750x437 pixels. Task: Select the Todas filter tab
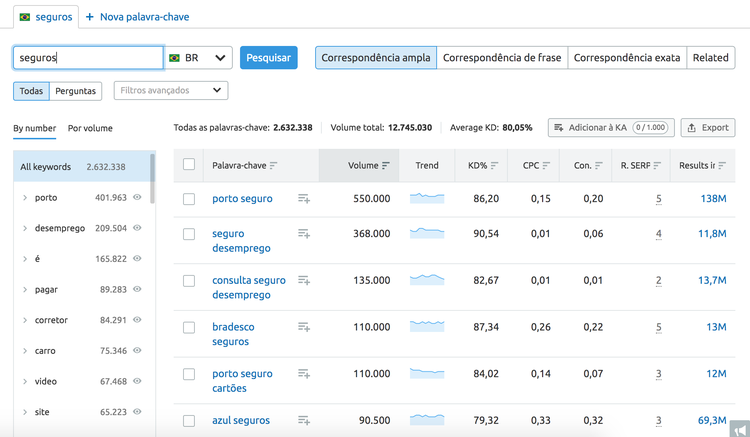31,91
